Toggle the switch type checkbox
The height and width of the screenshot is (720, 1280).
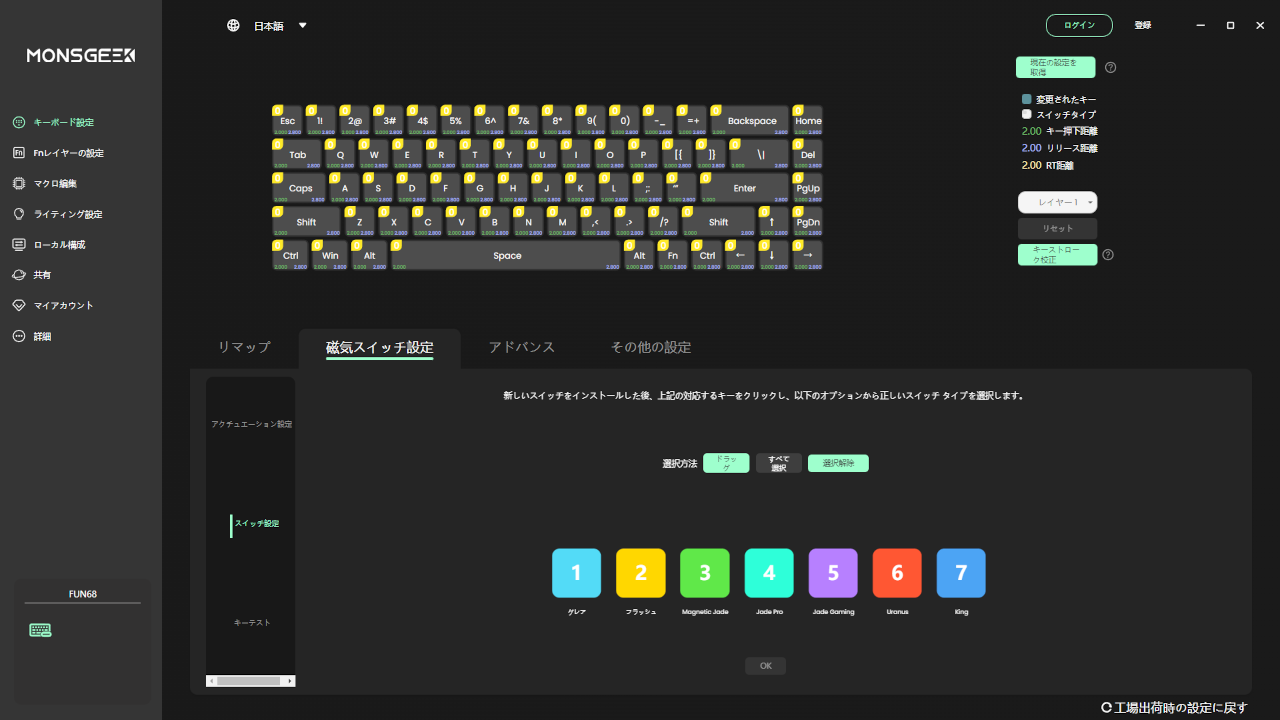1026,115
